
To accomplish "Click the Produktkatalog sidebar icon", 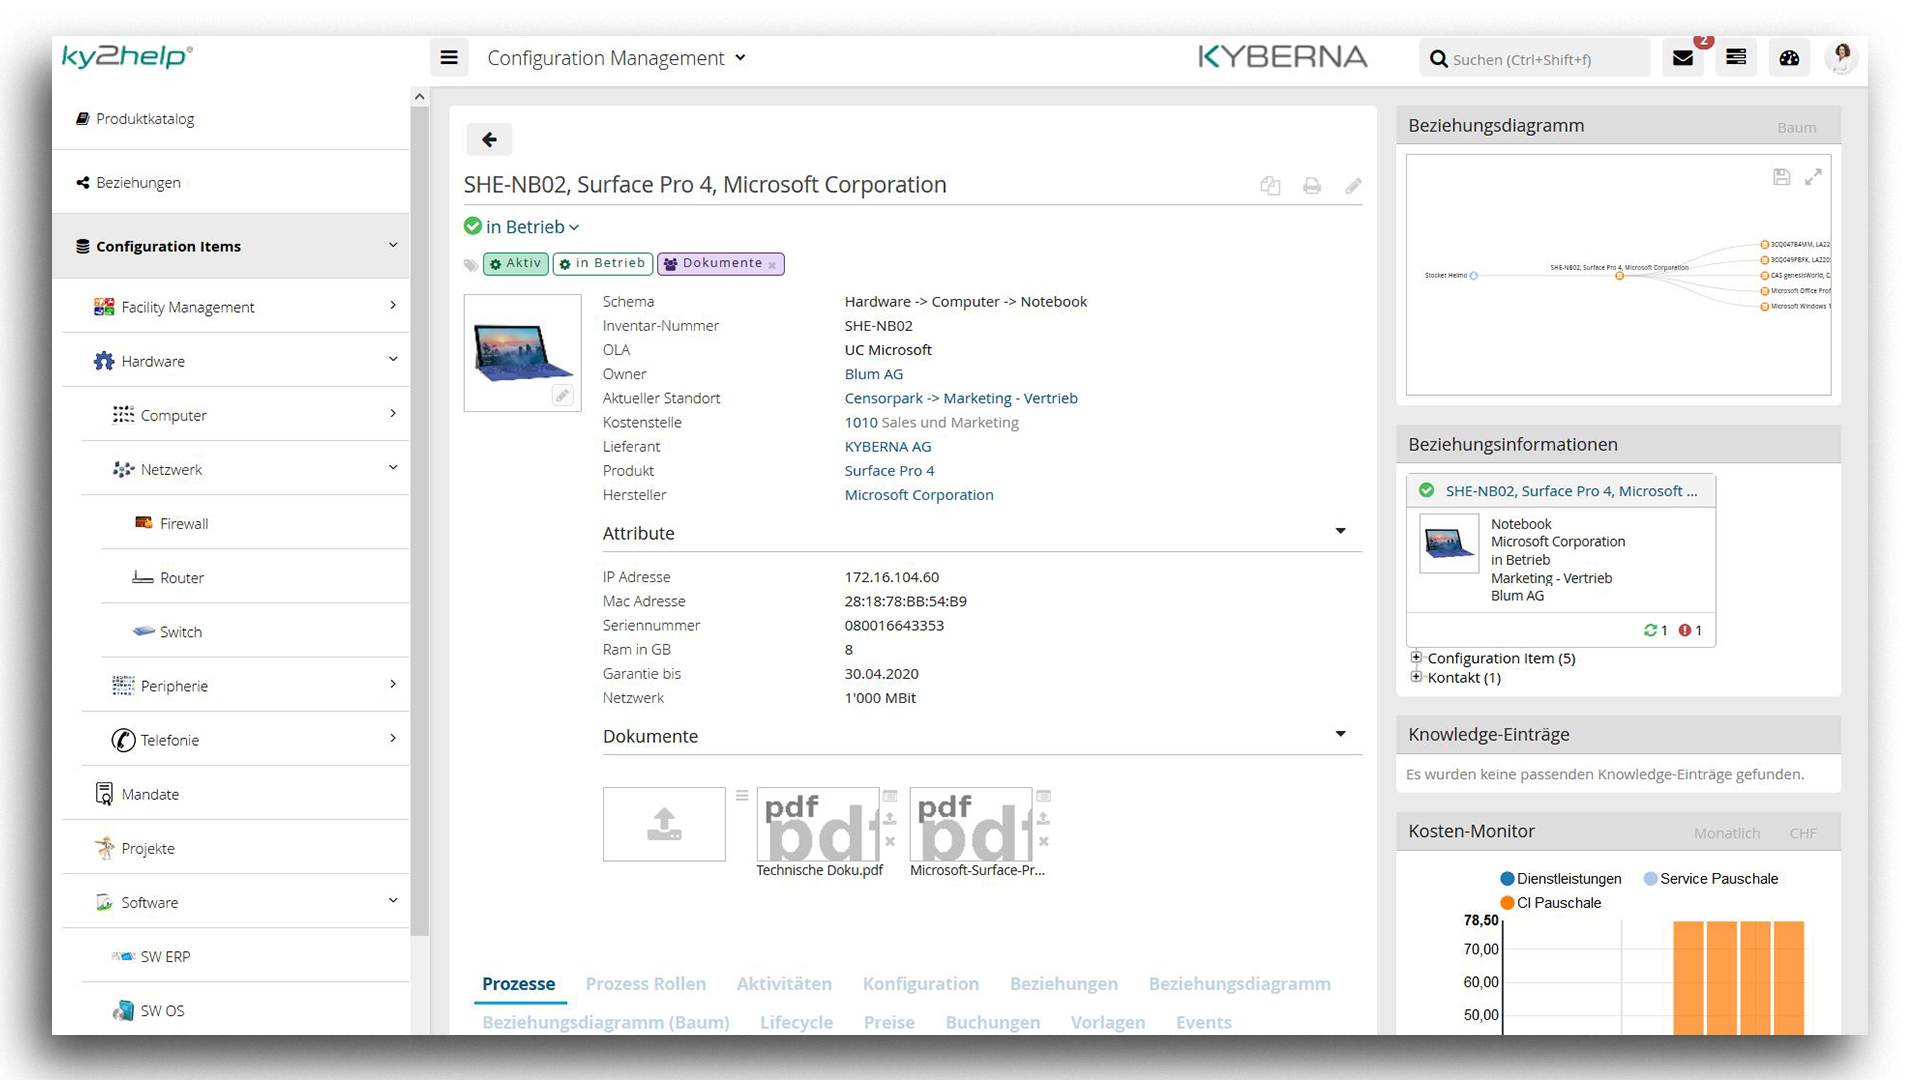I will (x=83, y=117).
